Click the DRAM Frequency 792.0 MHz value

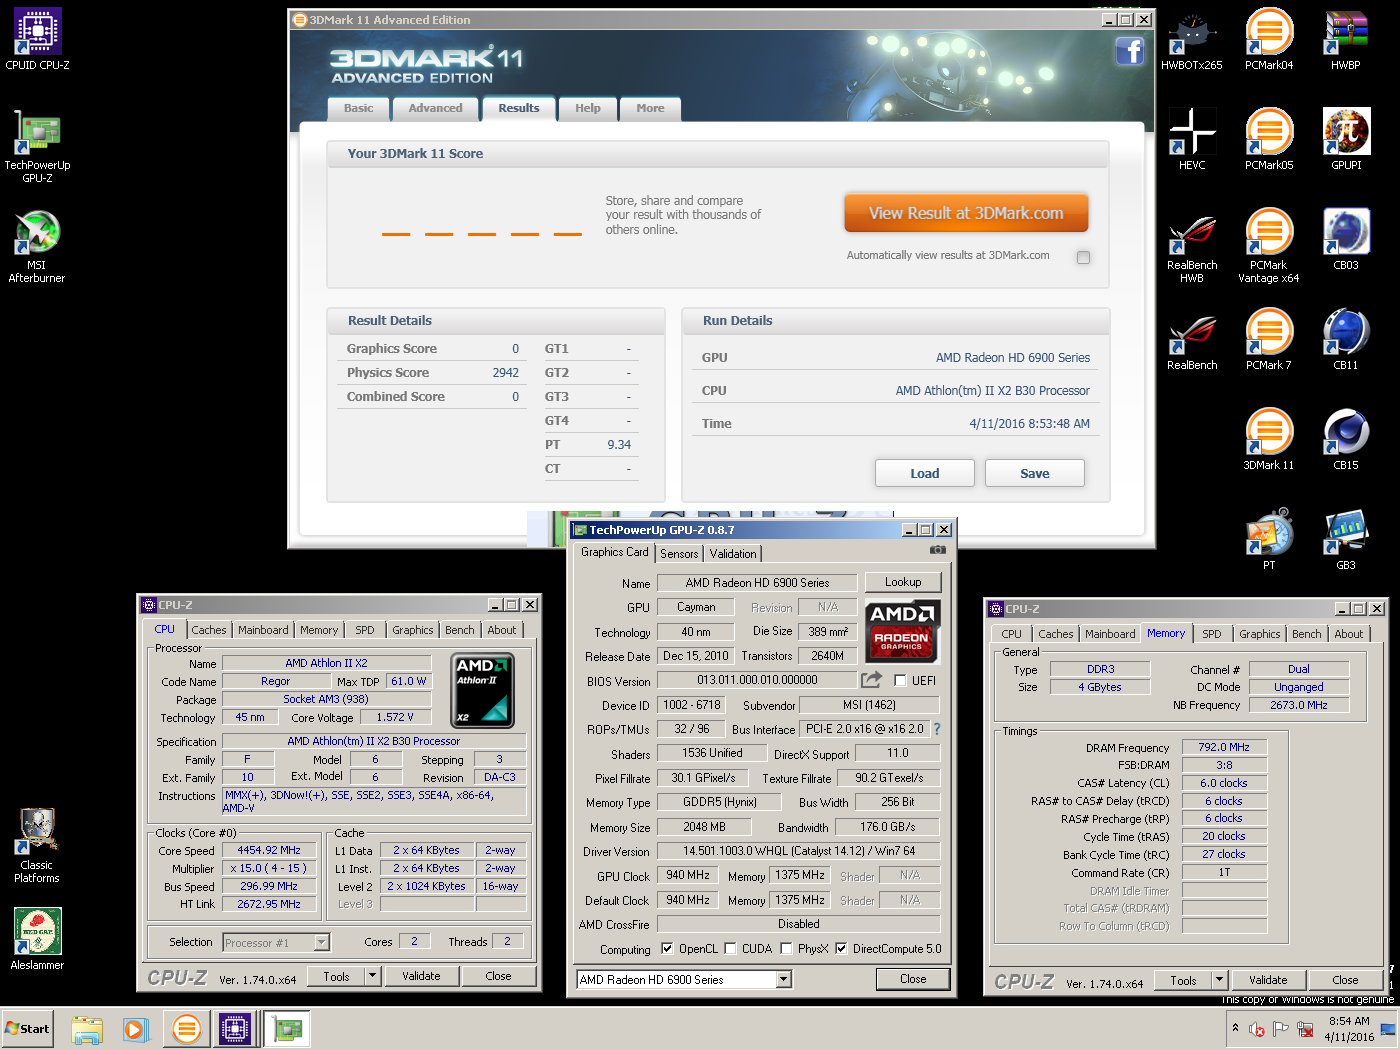(x=1225, y=747)
